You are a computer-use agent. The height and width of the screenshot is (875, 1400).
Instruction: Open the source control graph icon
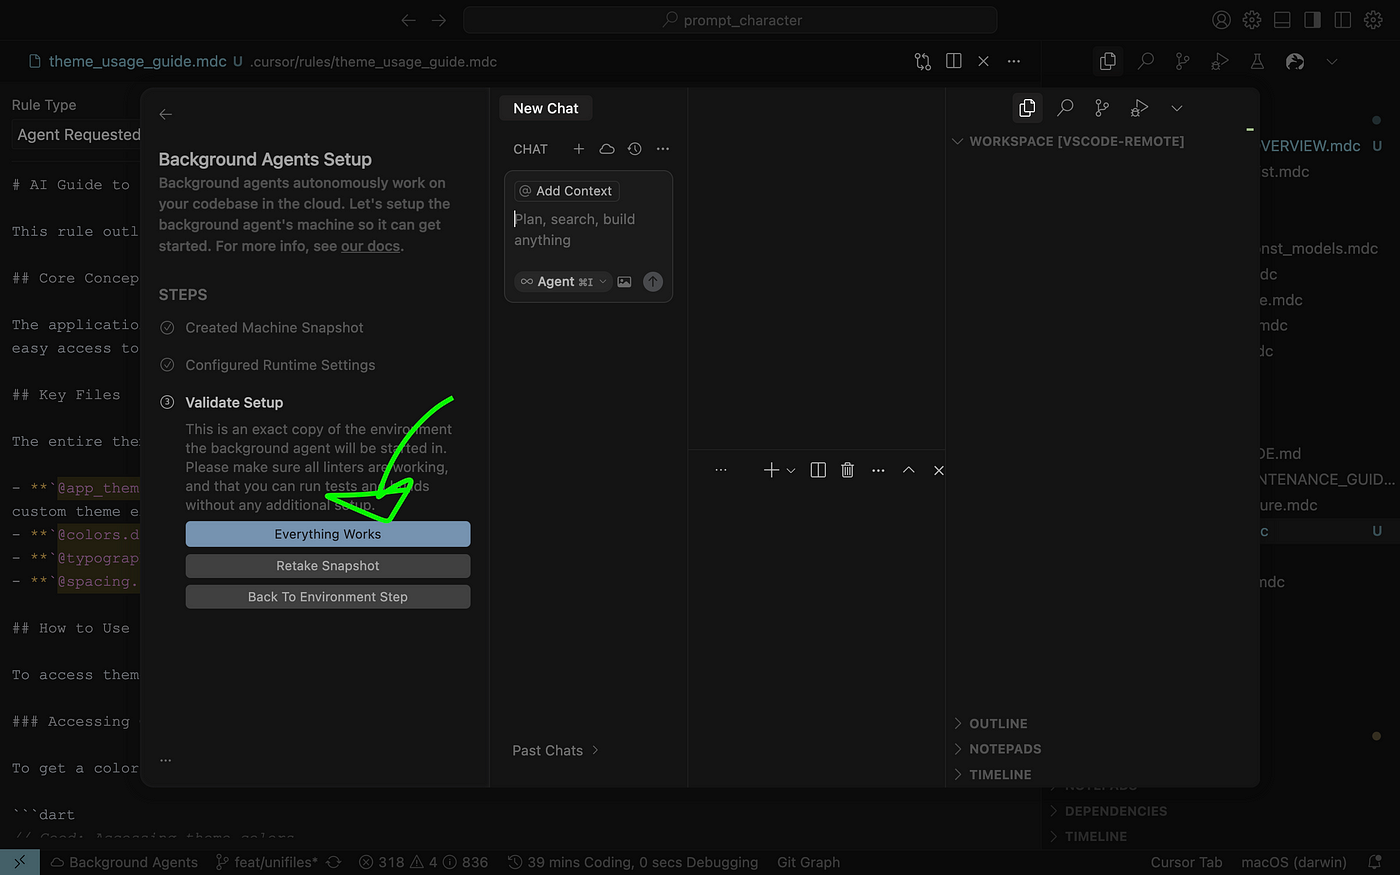1182,61
